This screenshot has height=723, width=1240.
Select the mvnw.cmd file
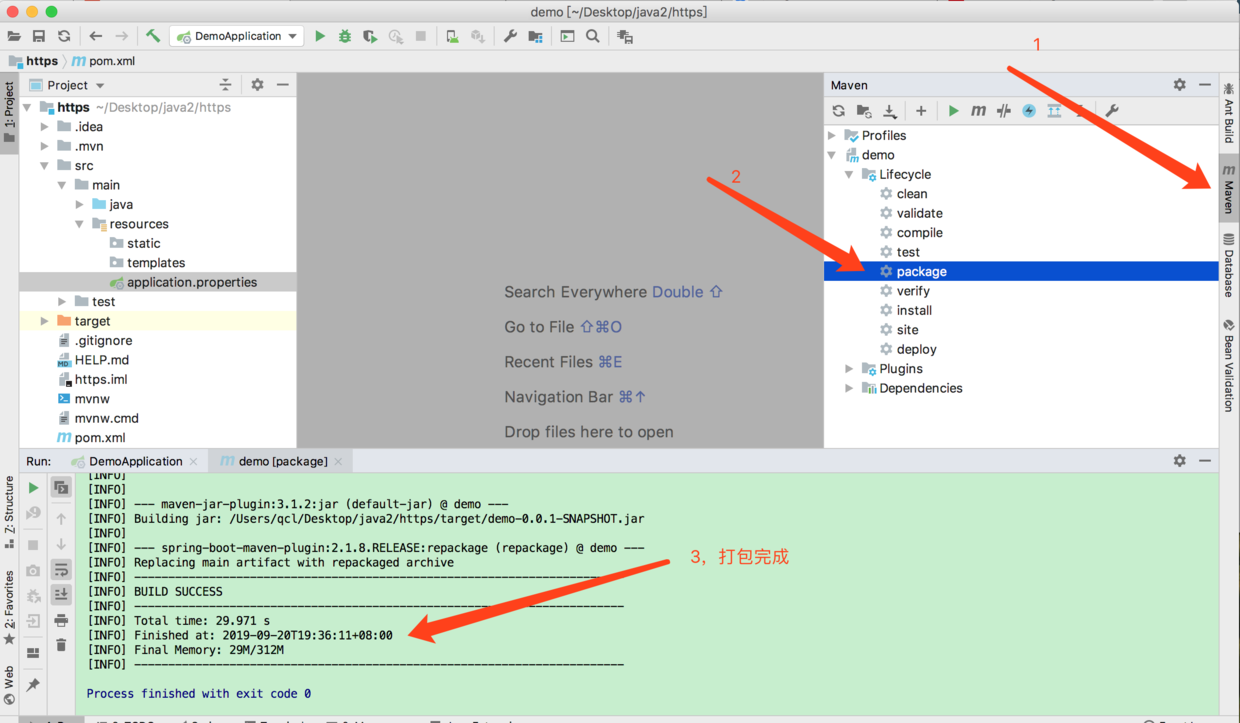(97, 418)
